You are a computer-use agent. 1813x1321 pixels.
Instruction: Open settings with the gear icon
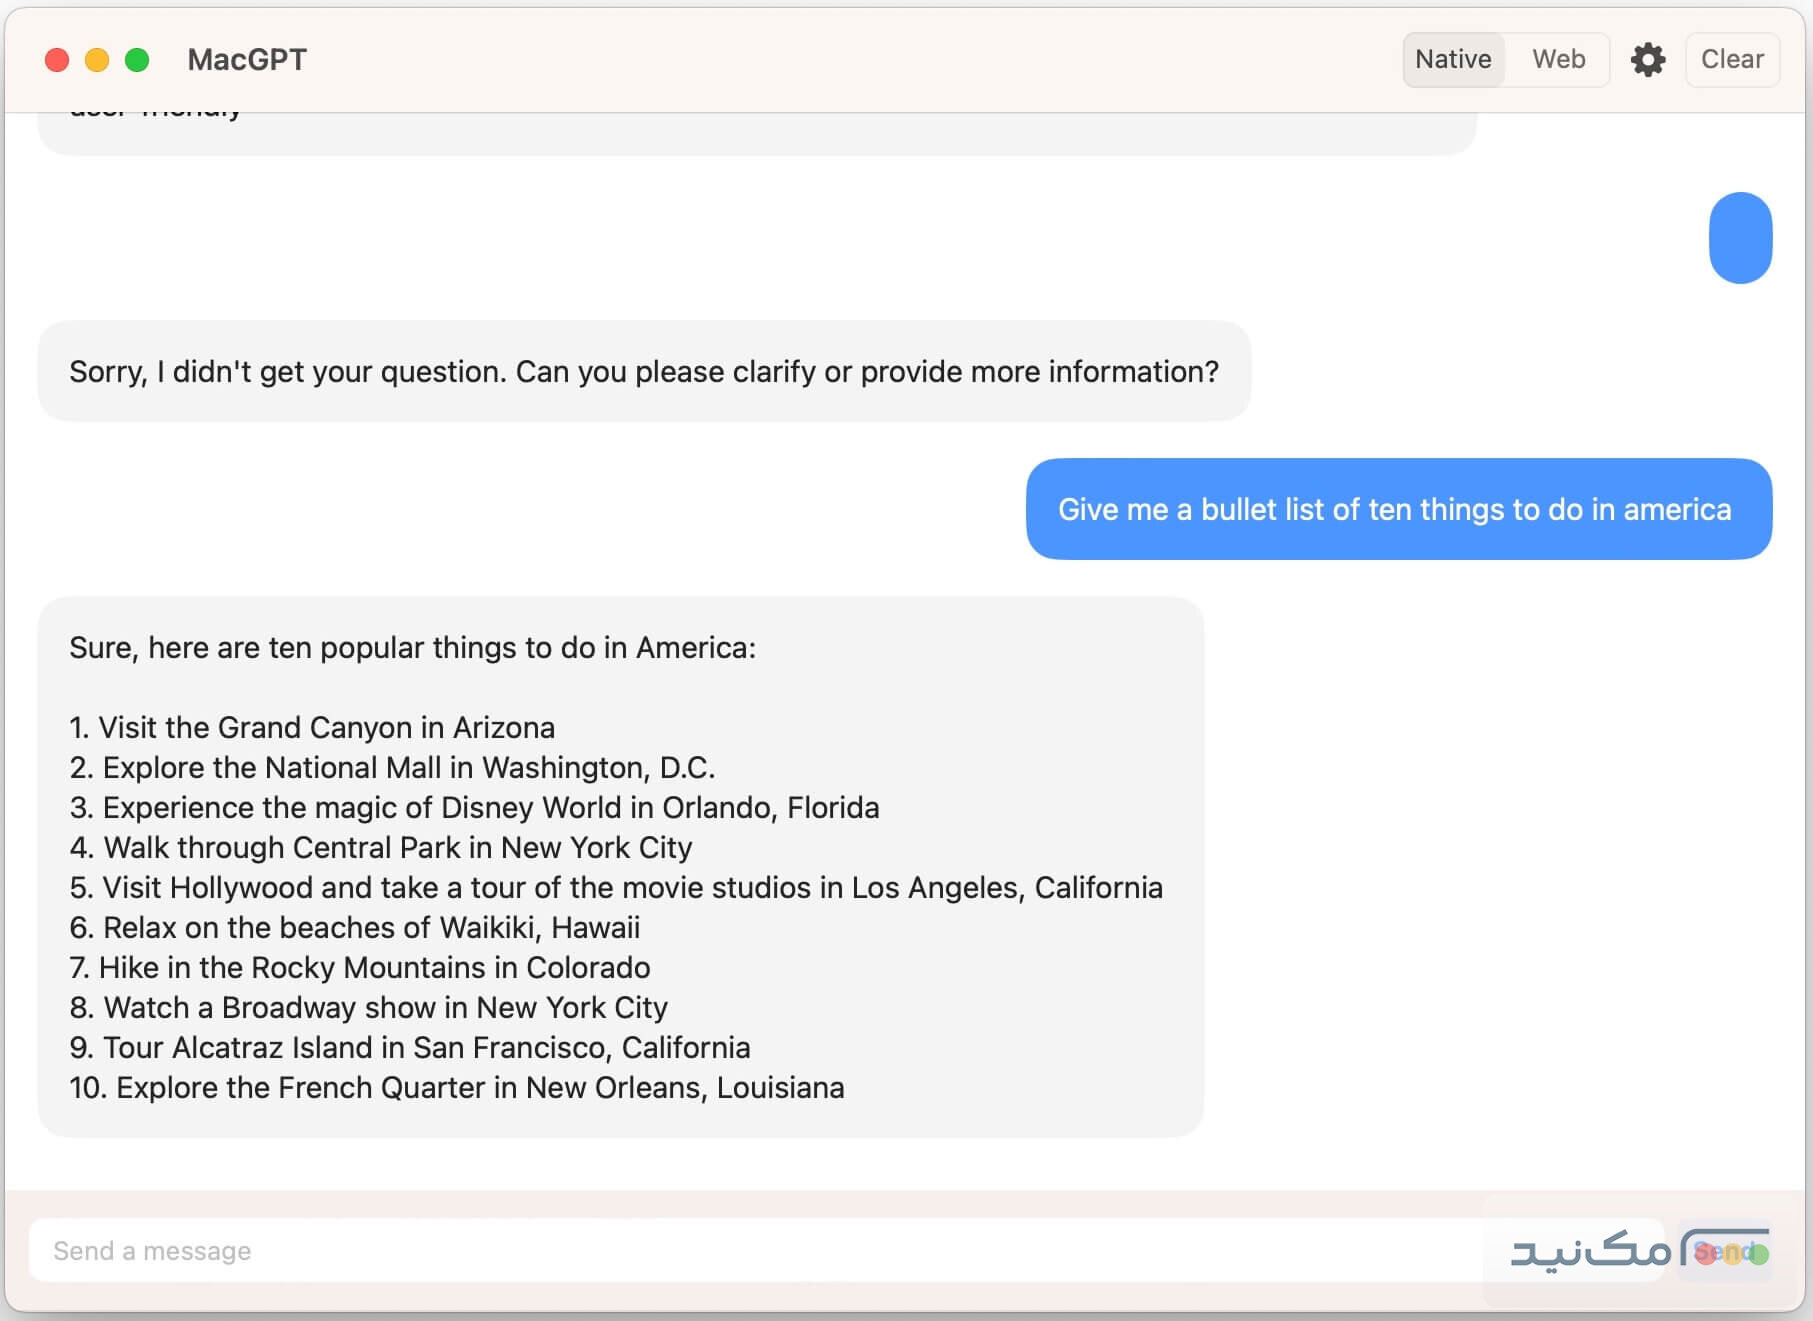coord(1647,60)
